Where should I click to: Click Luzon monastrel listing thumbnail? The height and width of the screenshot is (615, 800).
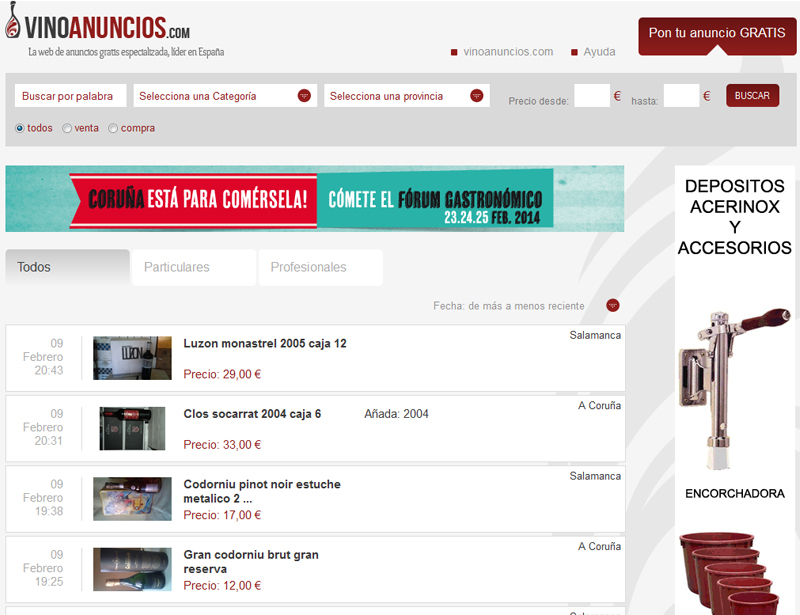tap(132, 358)
